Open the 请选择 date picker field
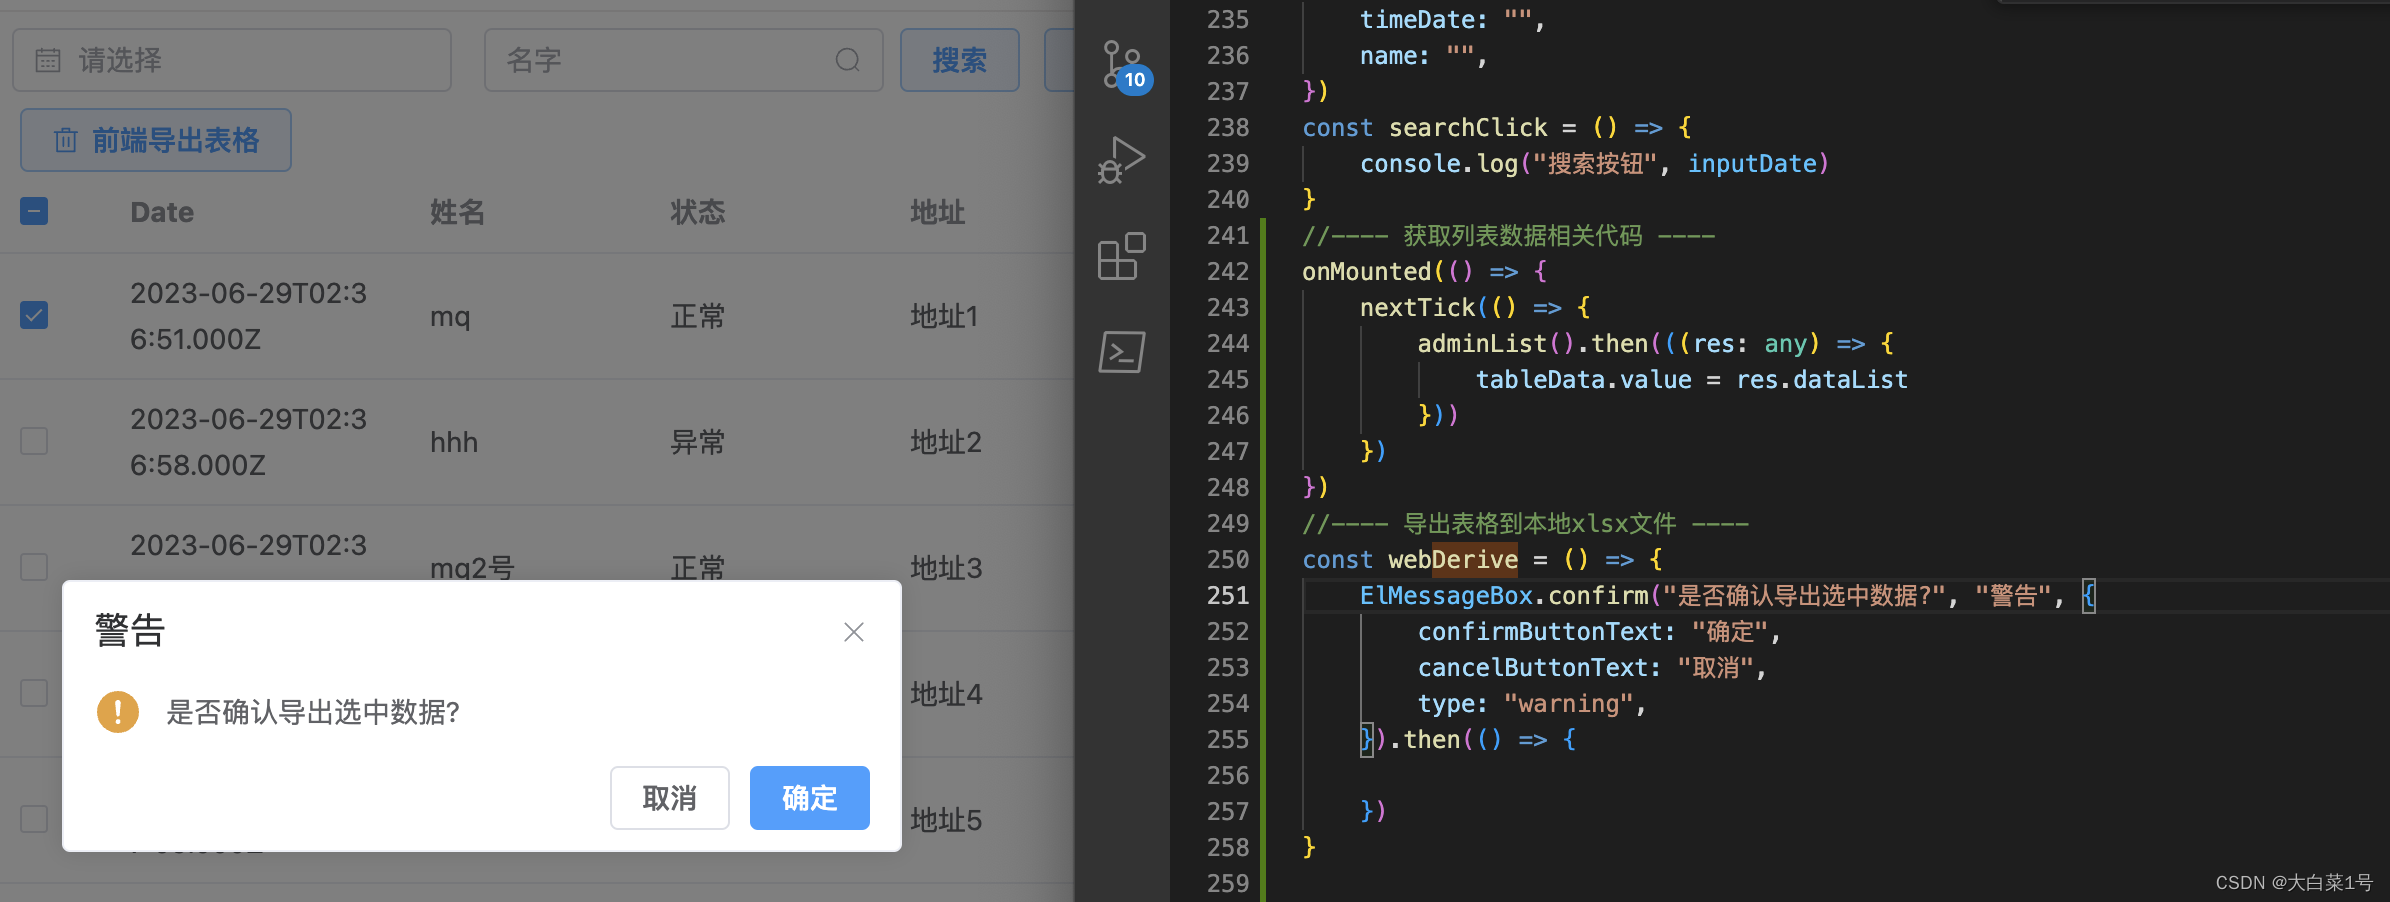The width and height of the screenshot is (2390, 902). 232,60
